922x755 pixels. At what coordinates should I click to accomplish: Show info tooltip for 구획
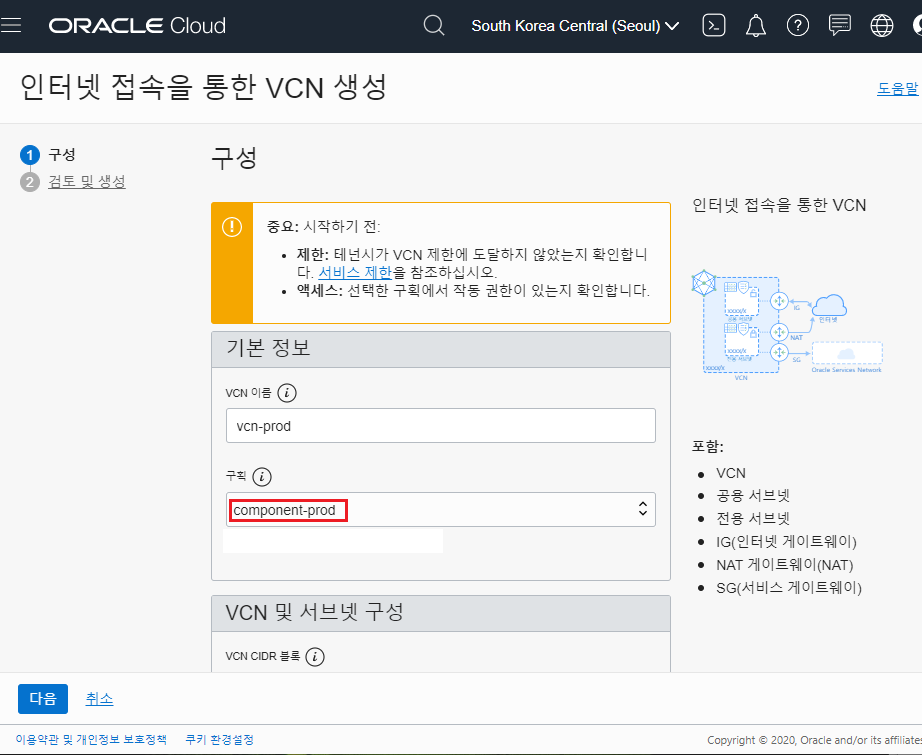[262, 476]
